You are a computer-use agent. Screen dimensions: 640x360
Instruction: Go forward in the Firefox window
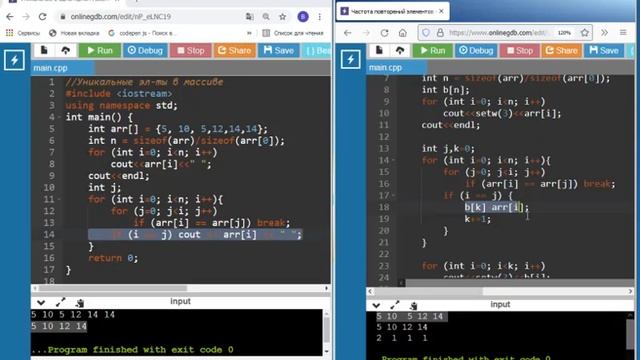pos(366,33)
